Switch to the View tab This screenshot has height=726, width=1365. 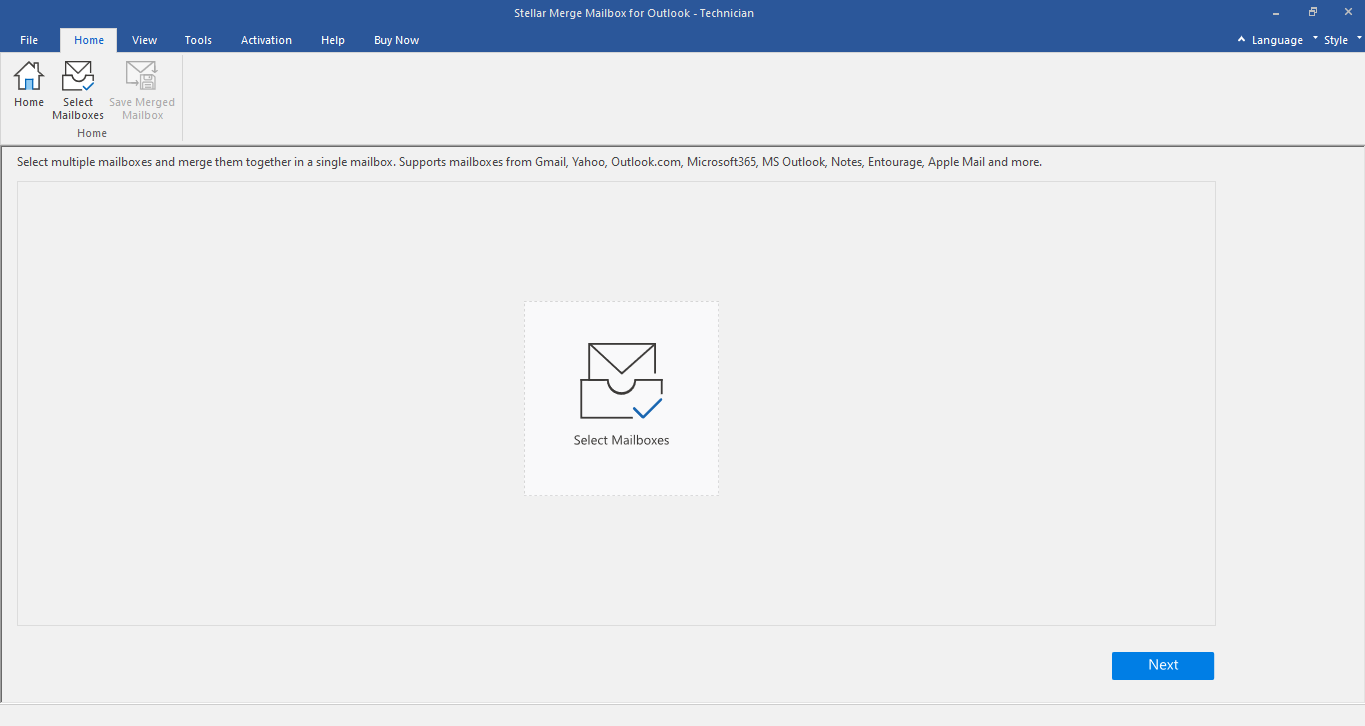(x=145, y=40)
